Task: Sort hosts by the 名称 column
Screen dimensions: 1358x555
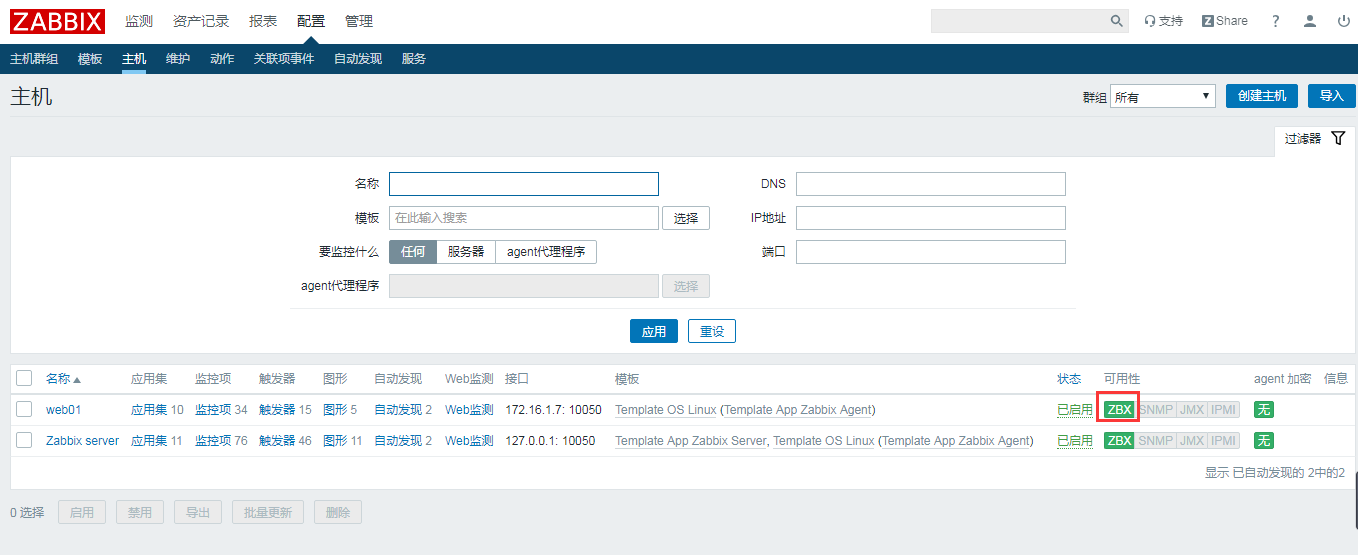Action: coord(63,379)
